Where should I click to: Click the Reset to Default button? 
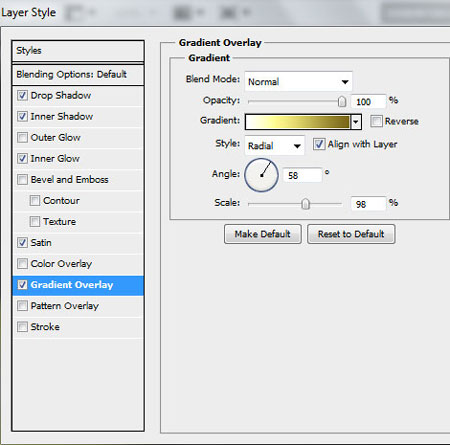coord(351,234)
